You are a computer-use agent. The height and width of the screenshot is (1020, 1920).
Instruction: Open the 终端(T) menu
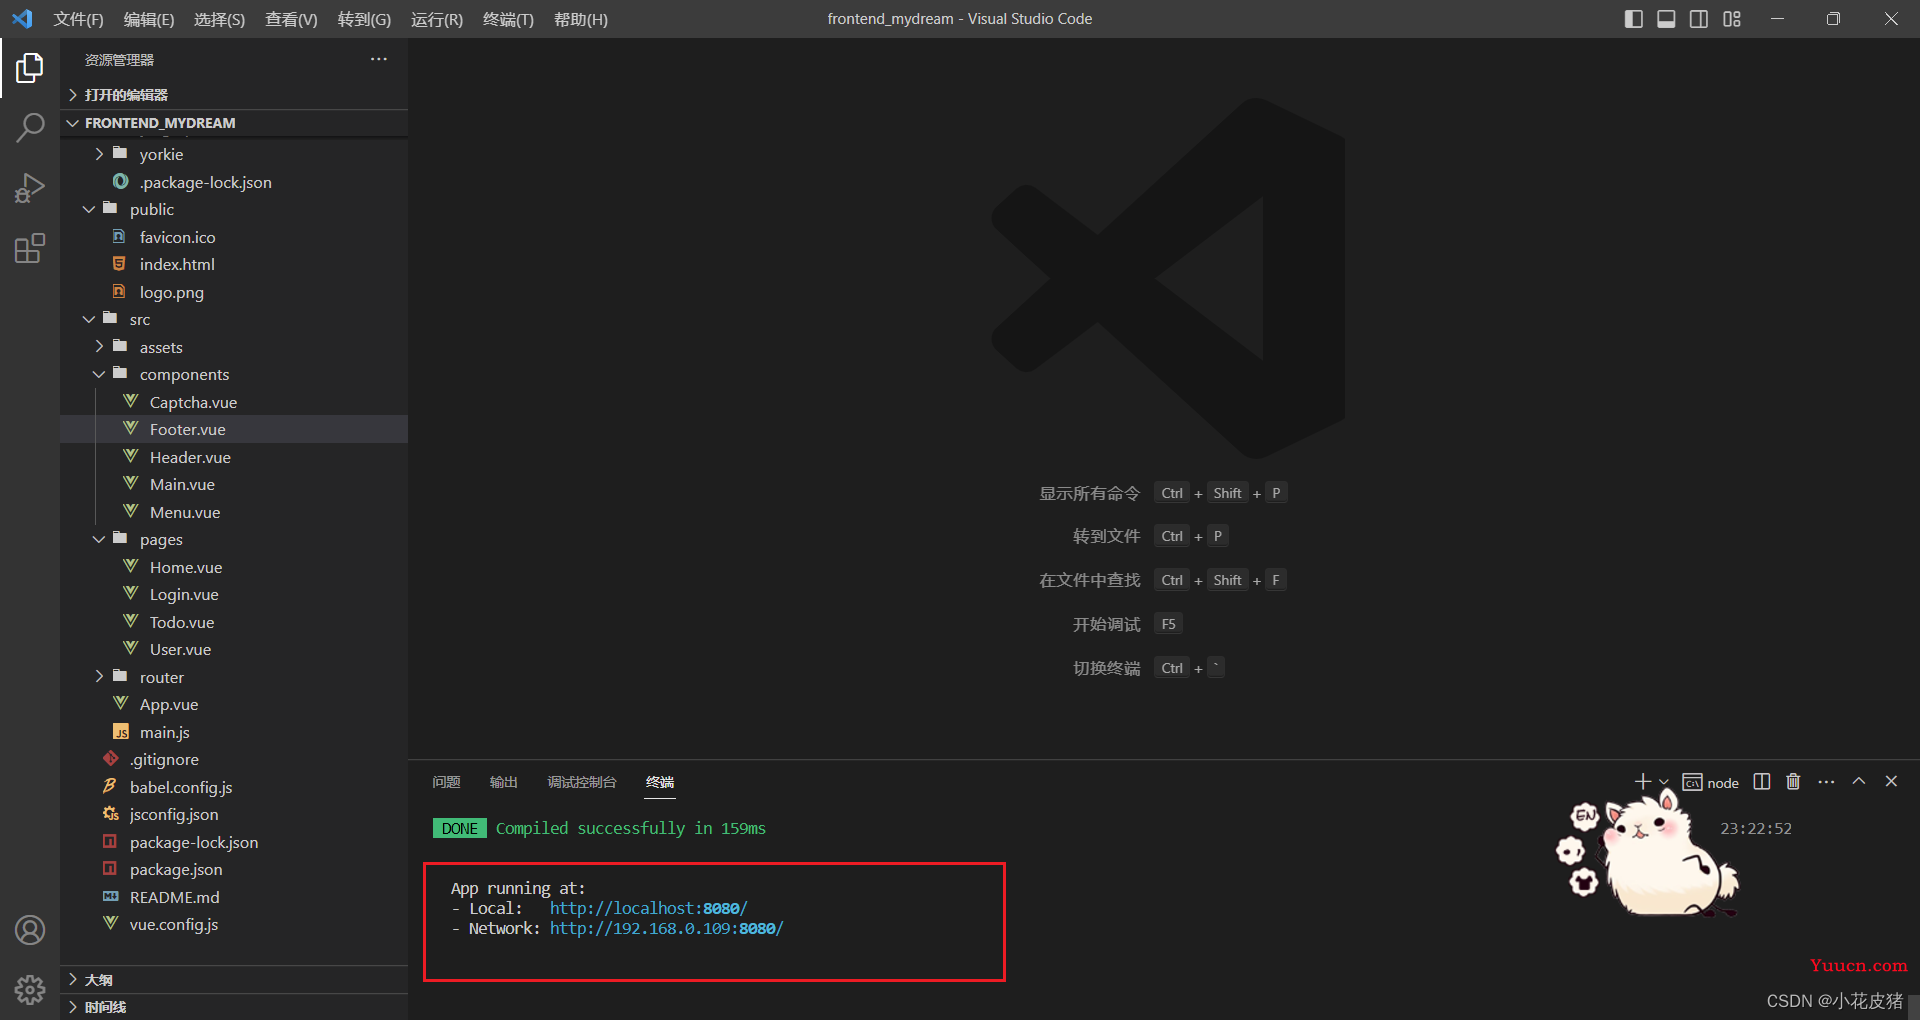pos(508,19)
